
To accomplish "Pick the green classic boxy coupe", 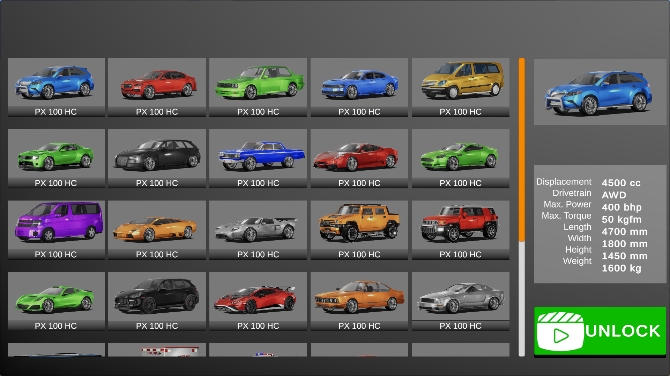I will tap(258, 87).
